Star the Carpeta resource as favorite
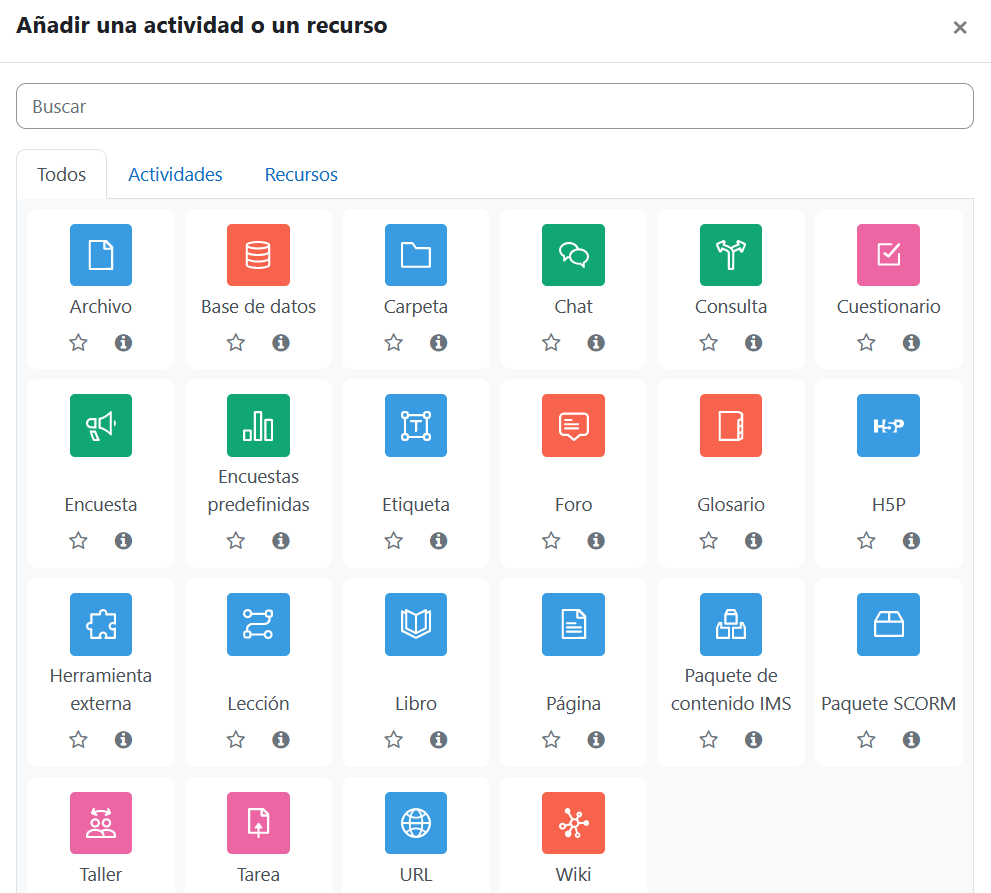The image size is (991, 893). point(394,343)
